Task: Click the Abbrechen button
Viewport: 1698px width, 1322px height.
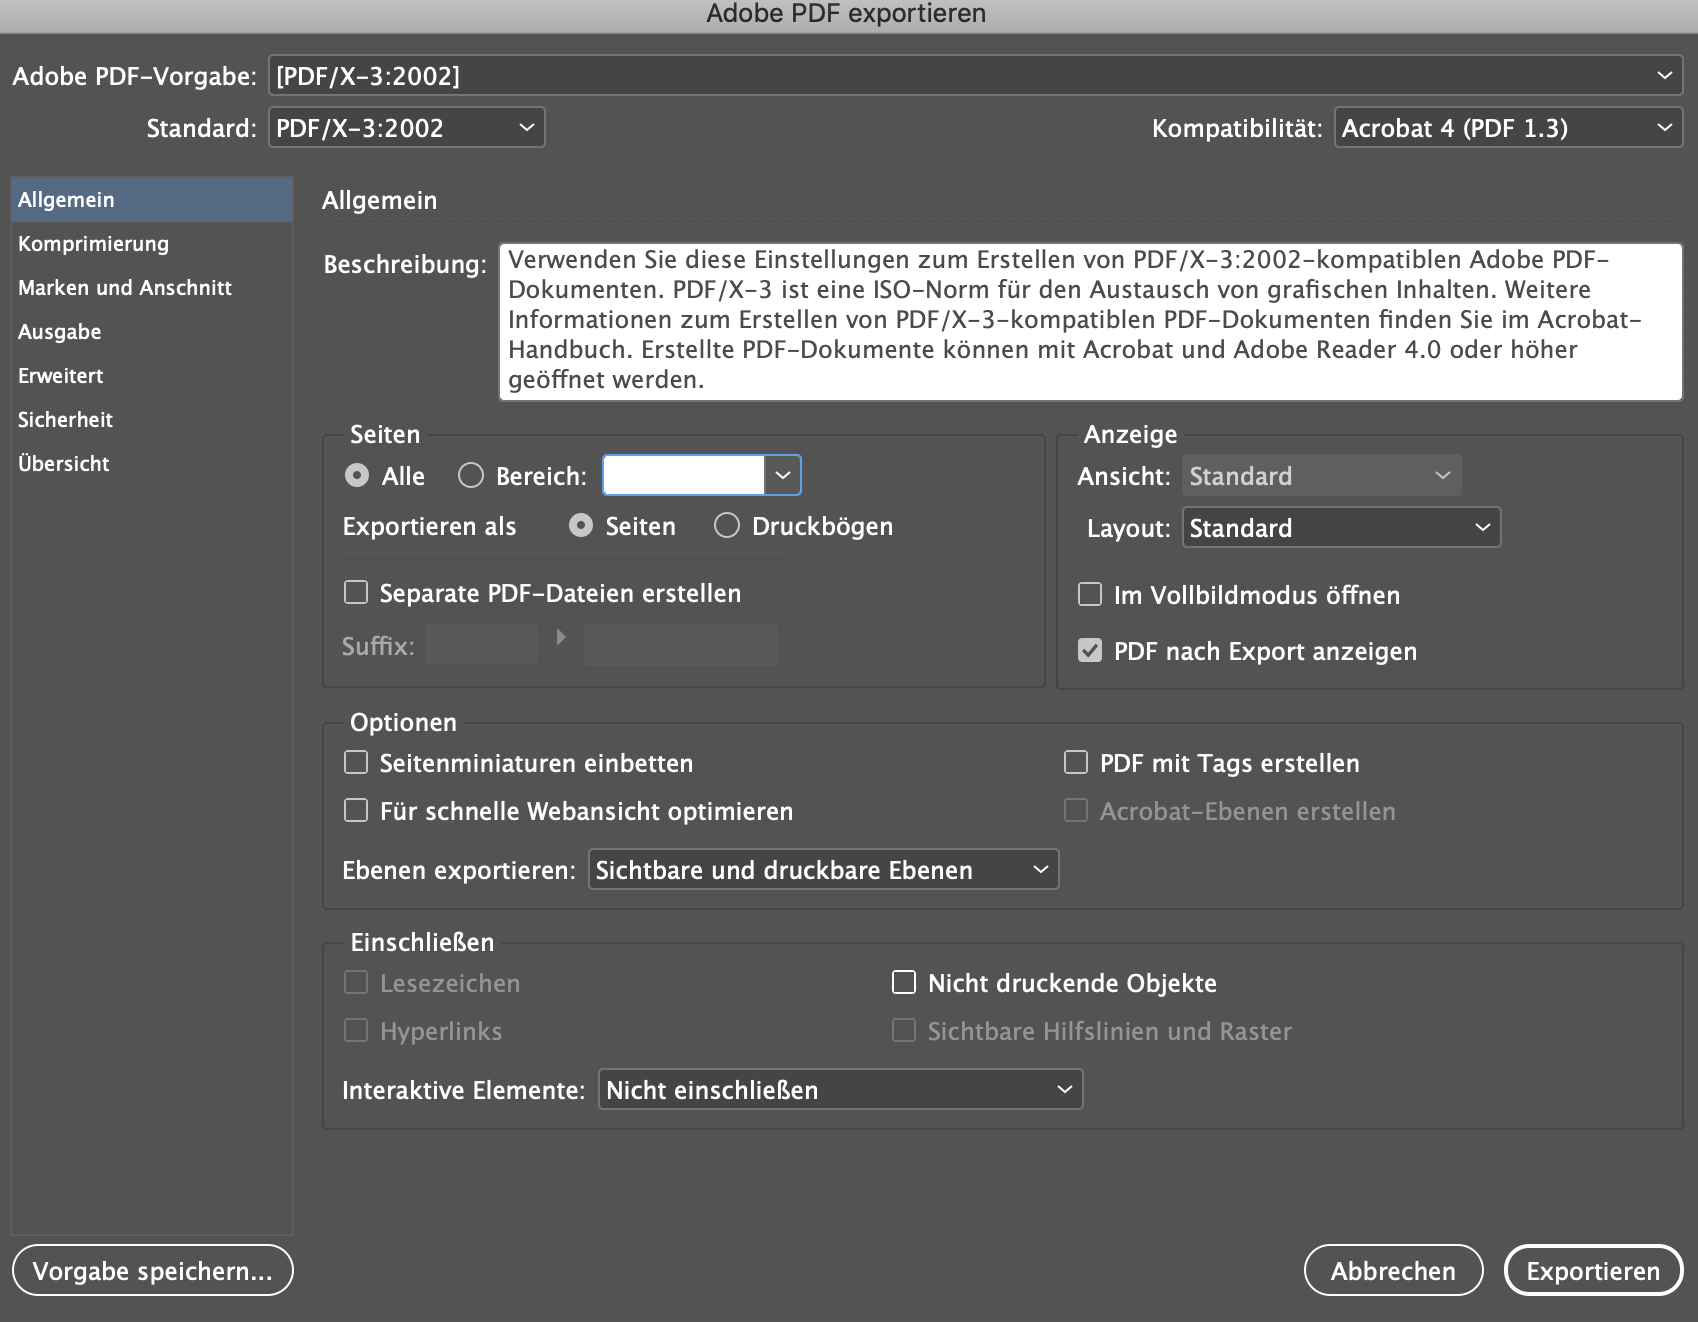Action: [1393, 1271]
